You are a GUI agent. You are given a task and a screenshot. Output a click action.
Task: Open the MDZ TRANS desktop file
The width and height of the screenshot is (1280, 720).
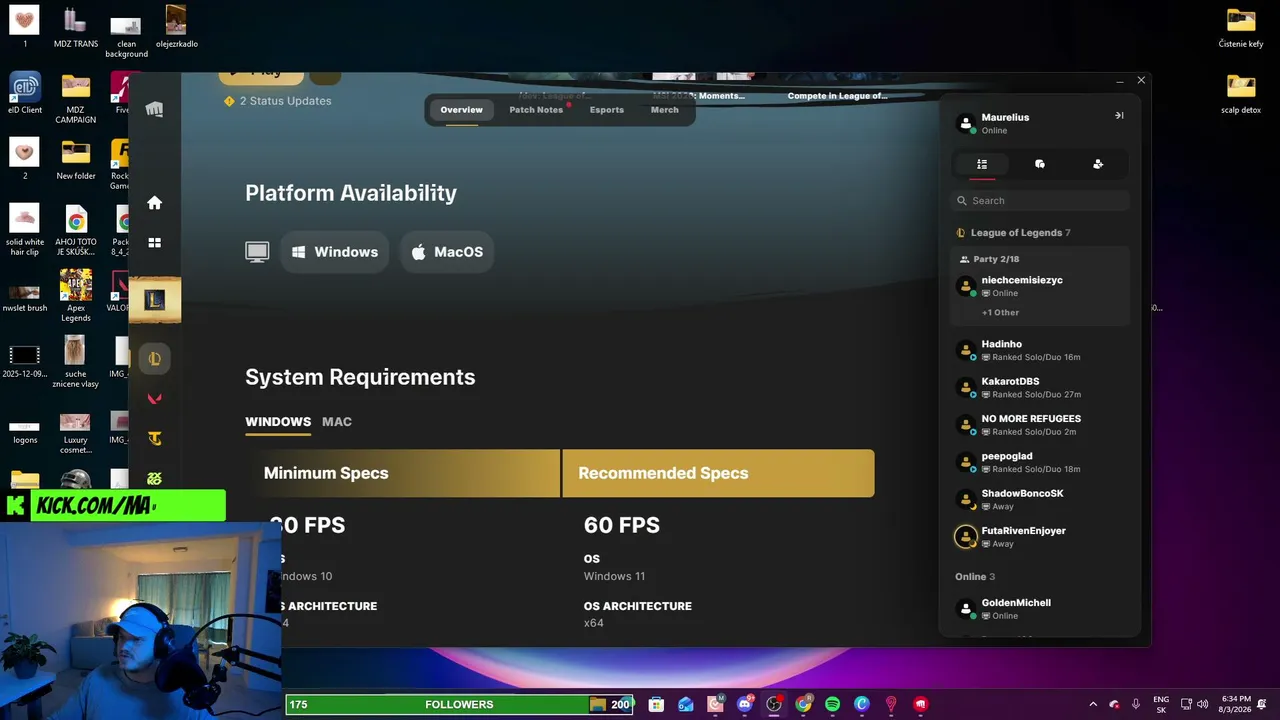(76, 27)
